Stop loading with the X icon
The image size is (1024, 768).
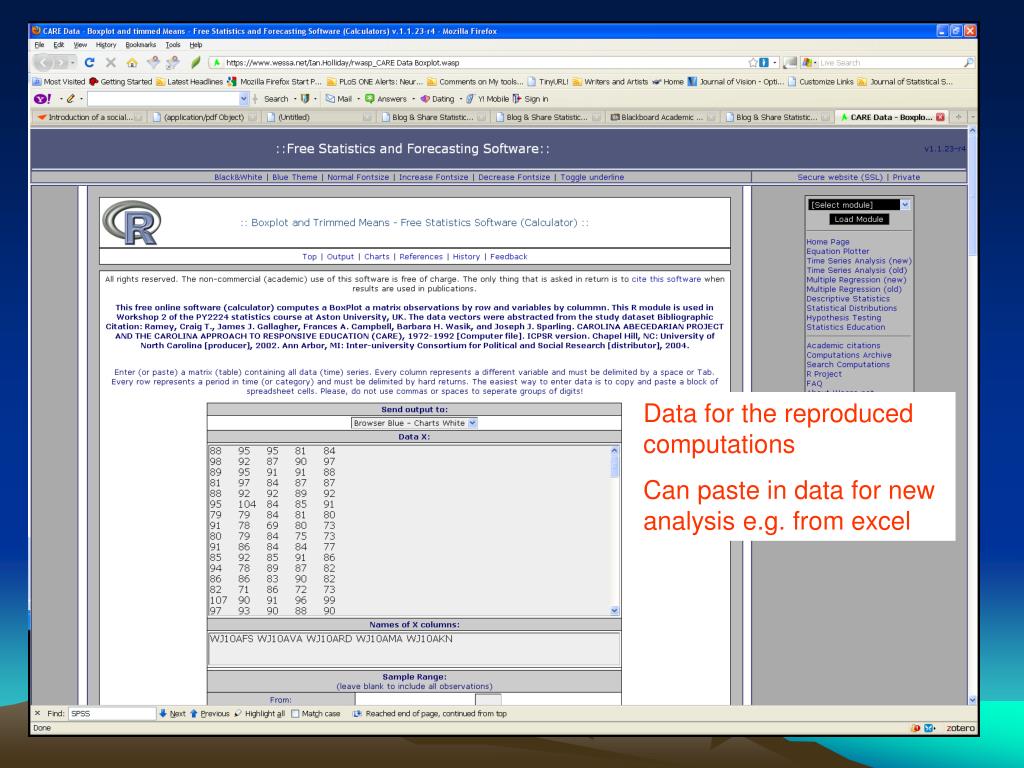pyautogui.click(x=110, y=63)
